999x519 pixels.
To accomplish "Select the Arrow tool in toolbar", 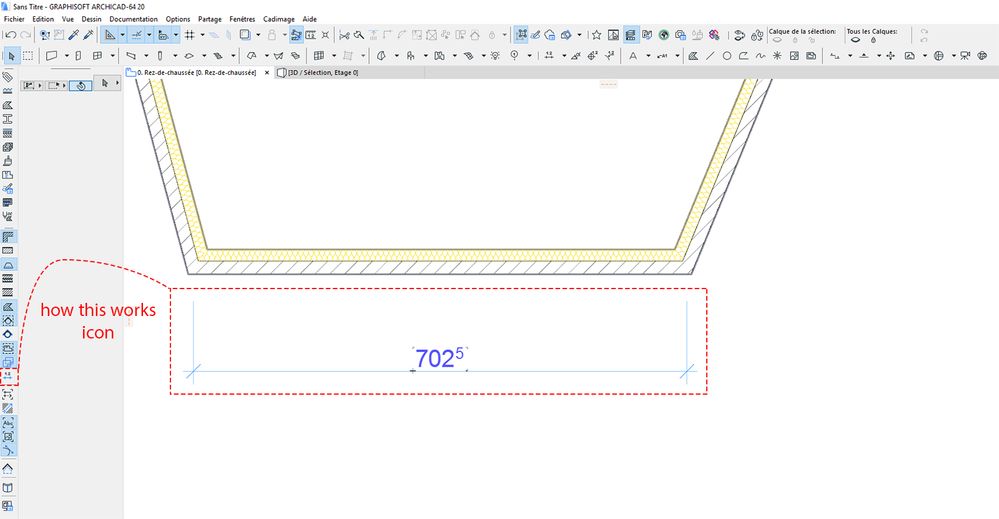I will point(11,56).
